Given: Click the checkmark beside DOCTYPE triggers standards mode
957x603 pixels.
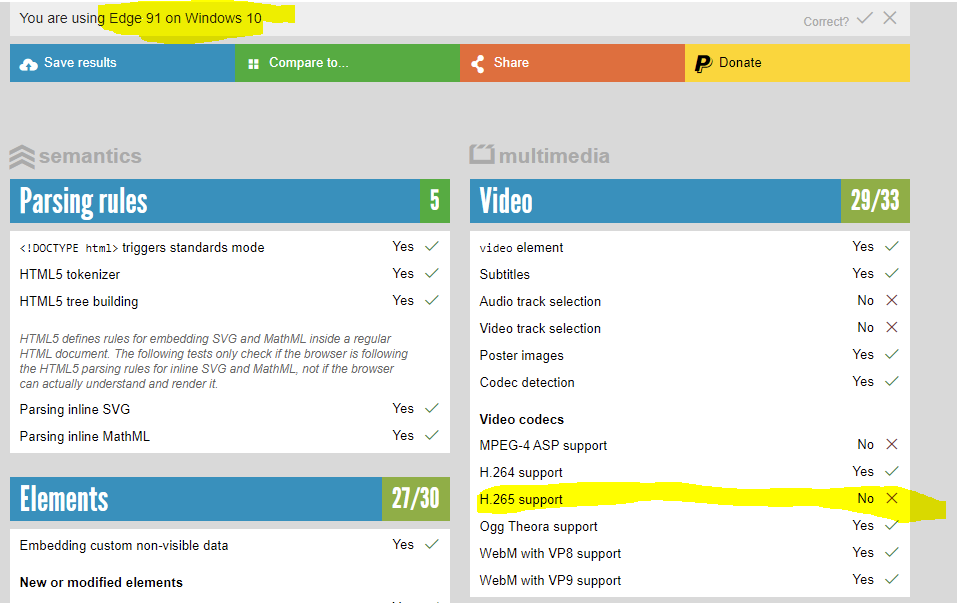Looking at the screenshot, I should click(x=432, y=247).
